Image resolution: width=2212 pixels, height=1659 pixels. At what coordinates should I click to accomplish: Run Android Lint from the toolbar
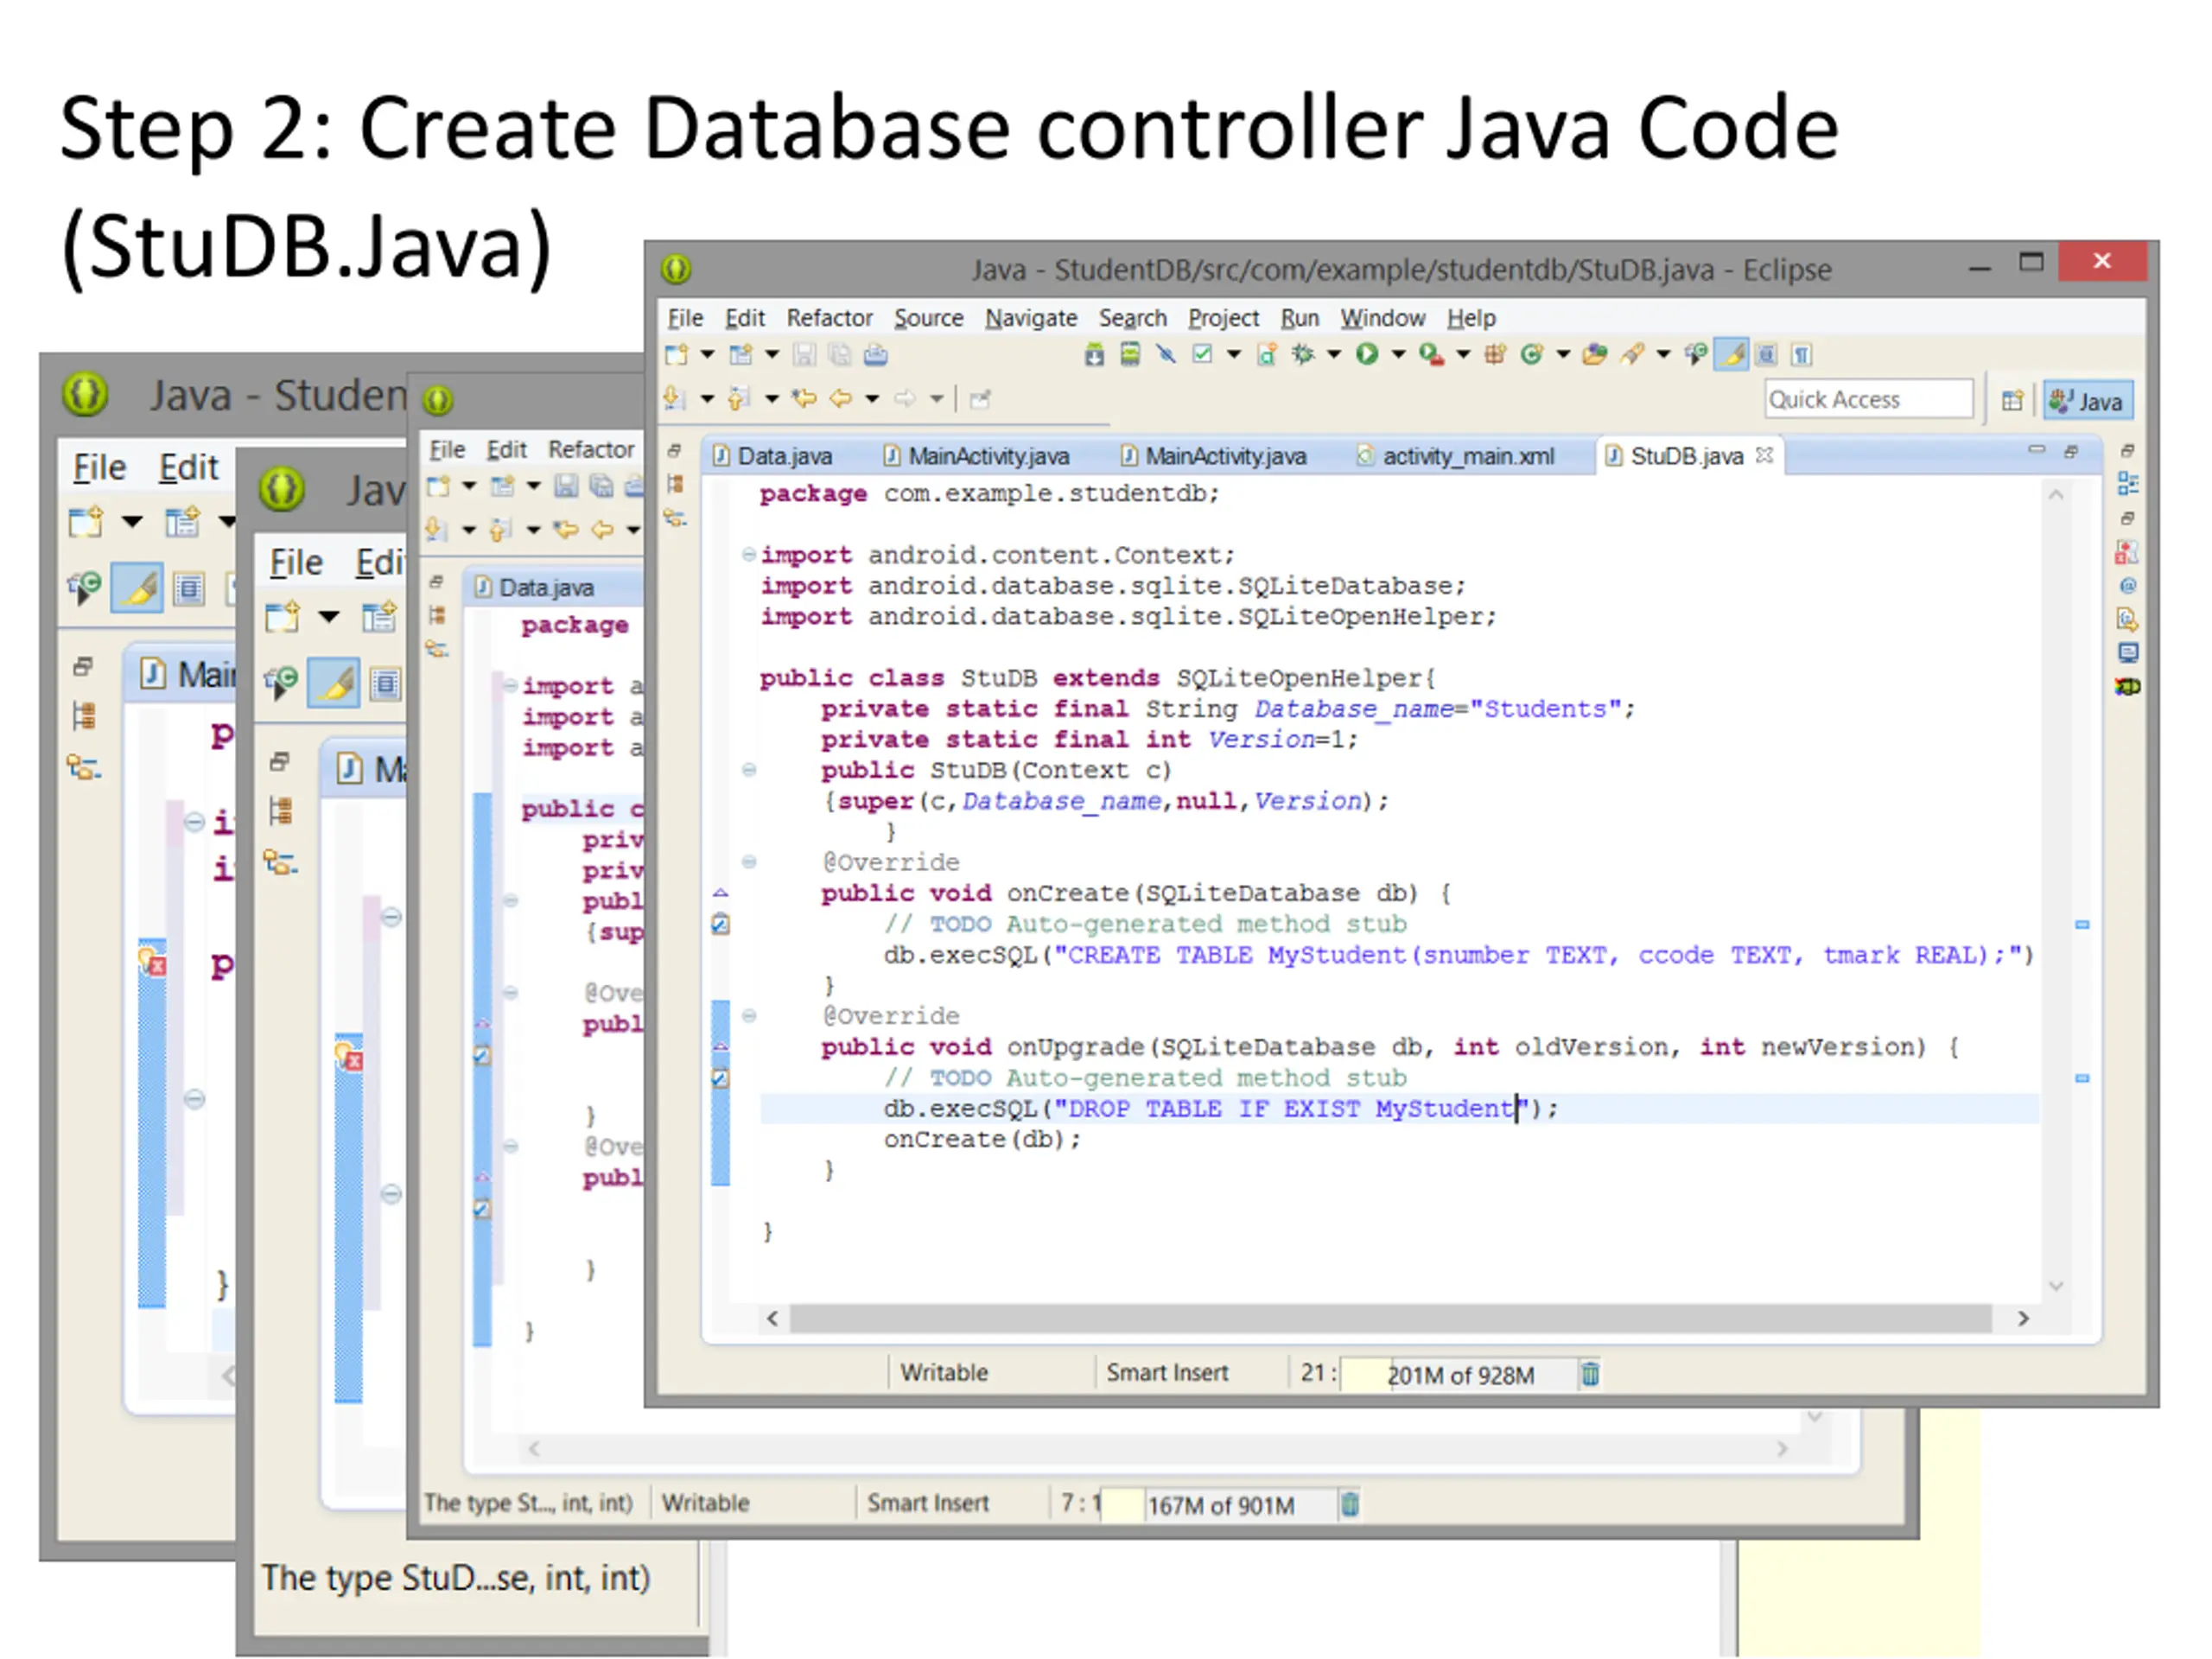tap(1203, 354)
